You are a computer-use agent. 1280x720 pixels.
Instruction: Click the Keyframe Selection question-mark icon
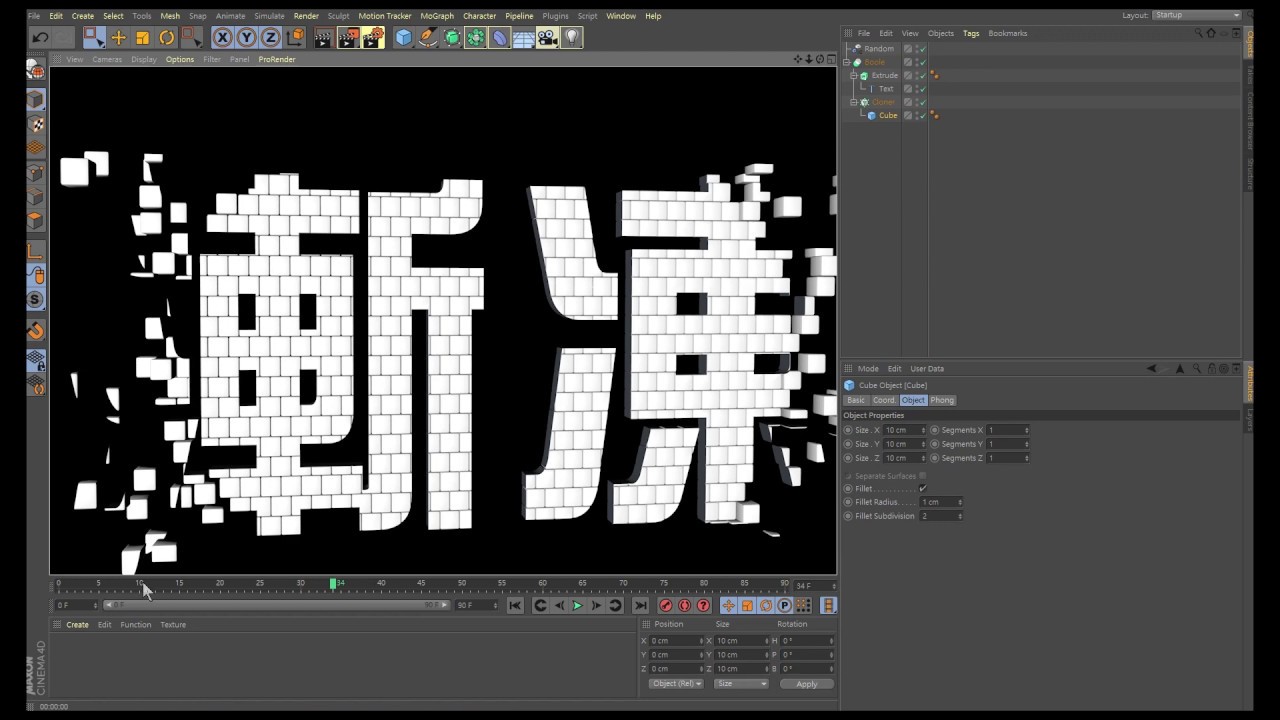coord(704,605)
